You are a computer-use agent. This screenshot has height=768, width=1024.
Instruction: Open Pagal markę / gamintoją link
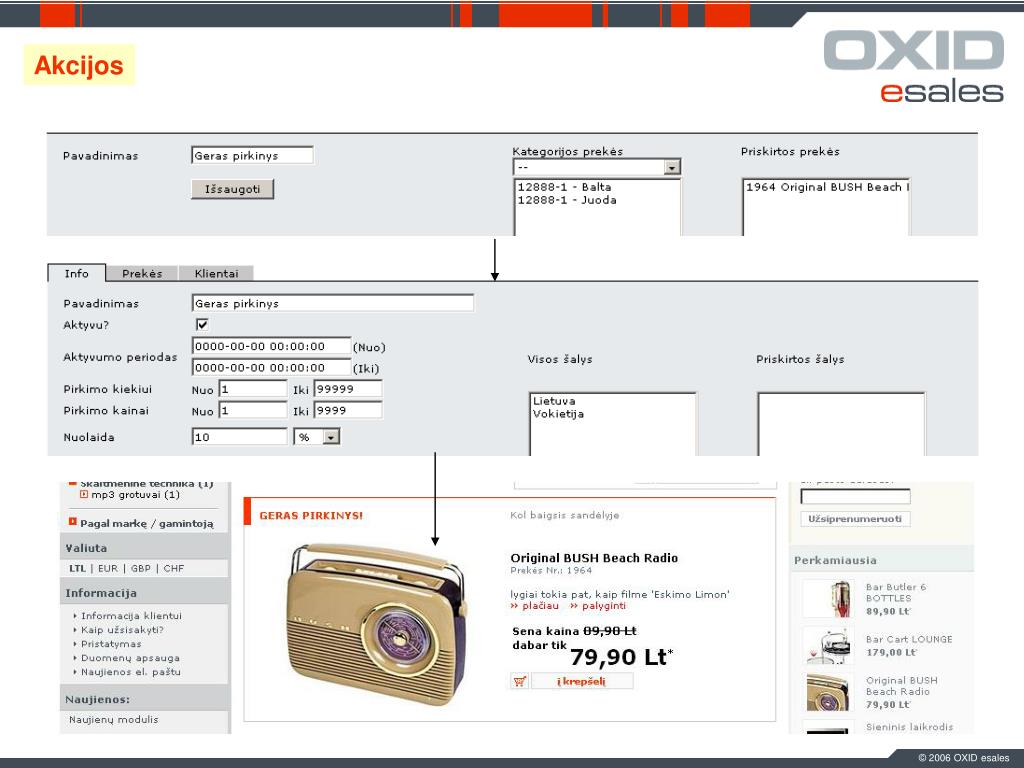pos(147,523)
